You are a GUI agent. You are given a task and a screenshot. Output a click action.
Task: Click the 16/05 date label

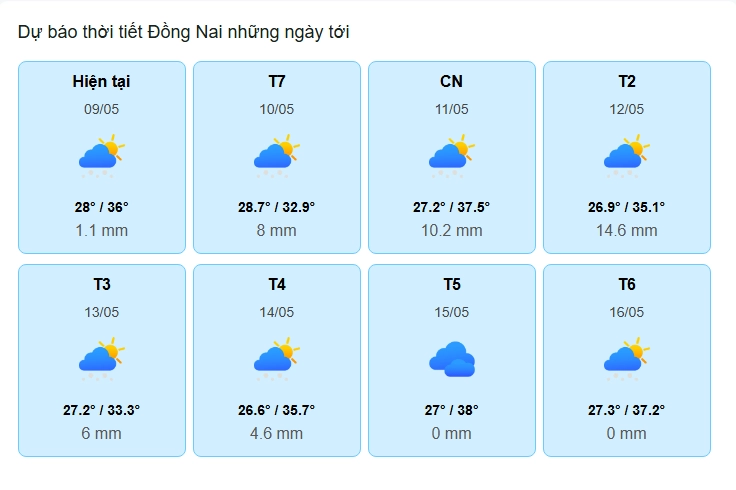626,312
